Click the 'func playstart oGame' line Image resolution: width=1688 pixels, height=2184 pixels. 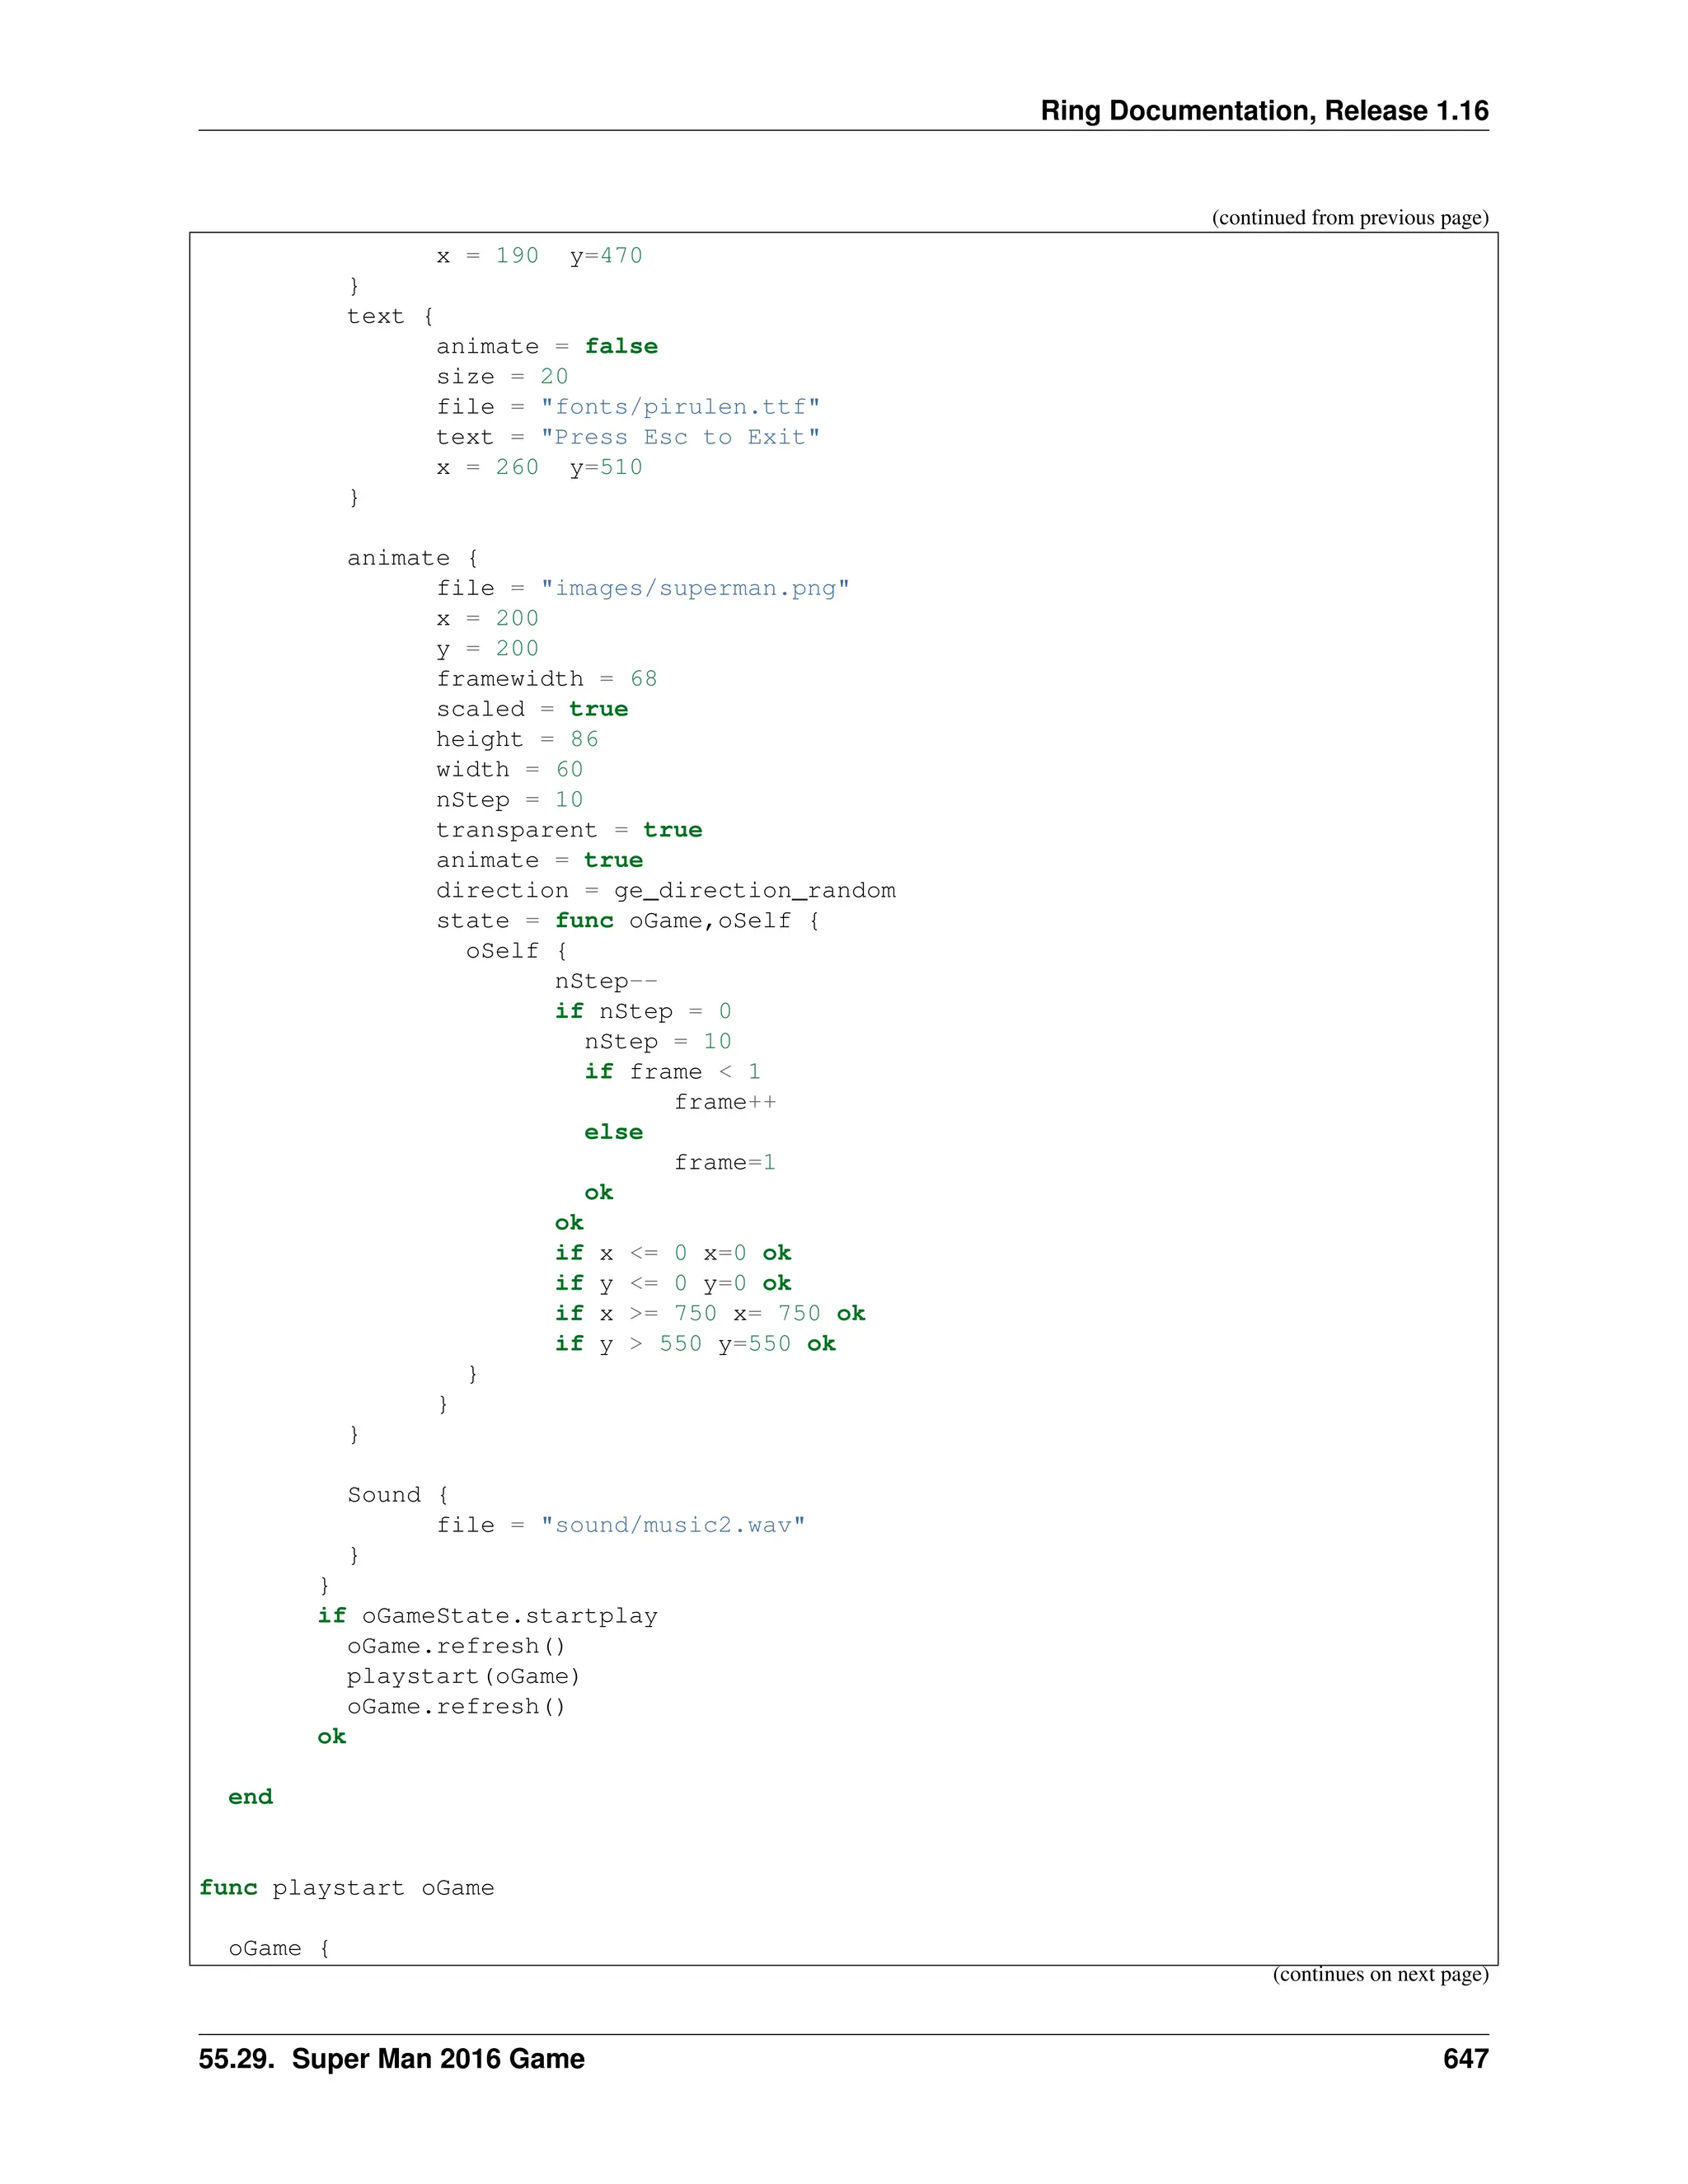pos(346,1887)
